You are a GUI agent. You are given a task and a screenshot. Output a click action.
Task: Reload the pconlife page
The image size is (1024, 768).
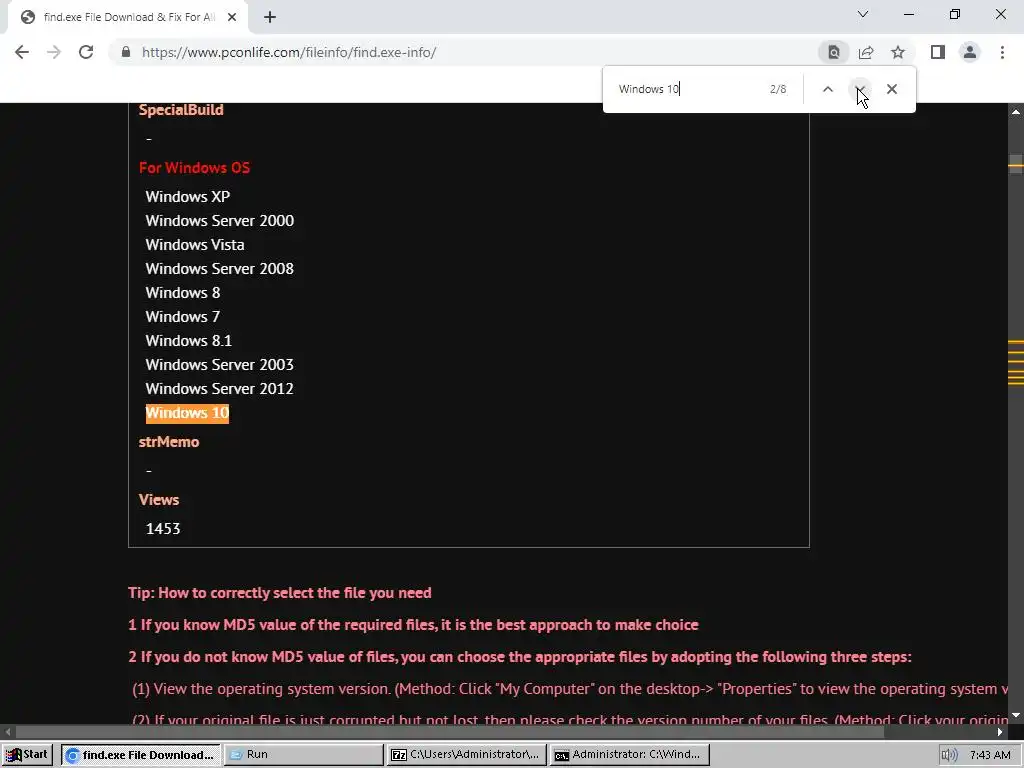(86, 52)
